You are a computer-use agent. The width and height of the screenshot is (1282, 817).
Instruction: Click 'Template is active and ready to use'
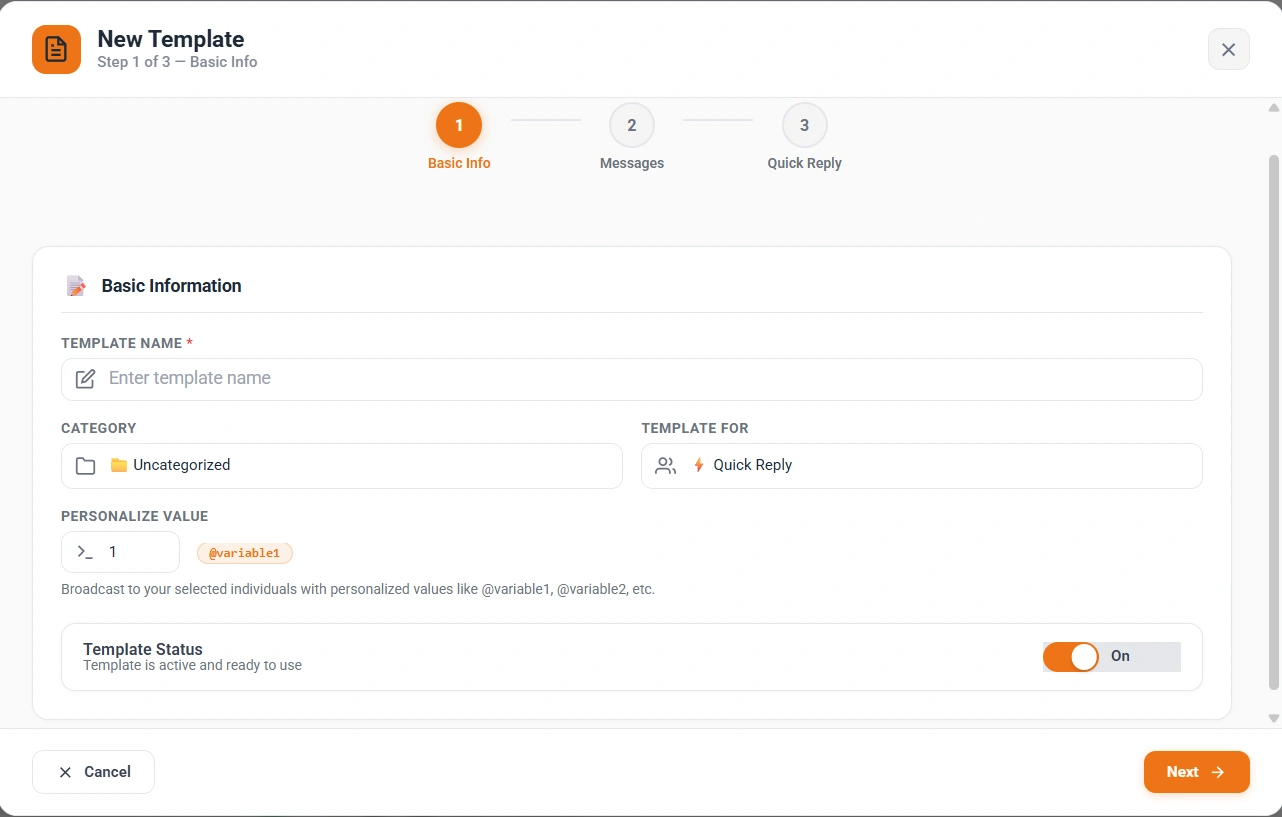click(192, 665)
